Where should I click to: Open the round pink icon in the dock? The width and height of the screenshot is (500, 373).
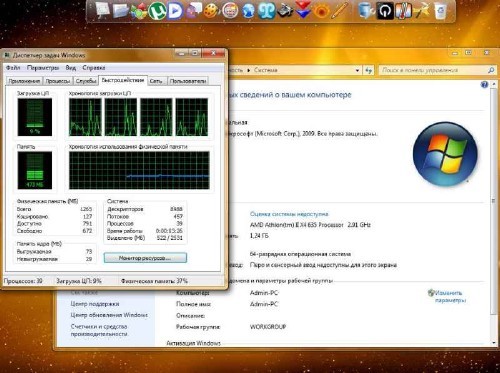(x=230, y=11)
